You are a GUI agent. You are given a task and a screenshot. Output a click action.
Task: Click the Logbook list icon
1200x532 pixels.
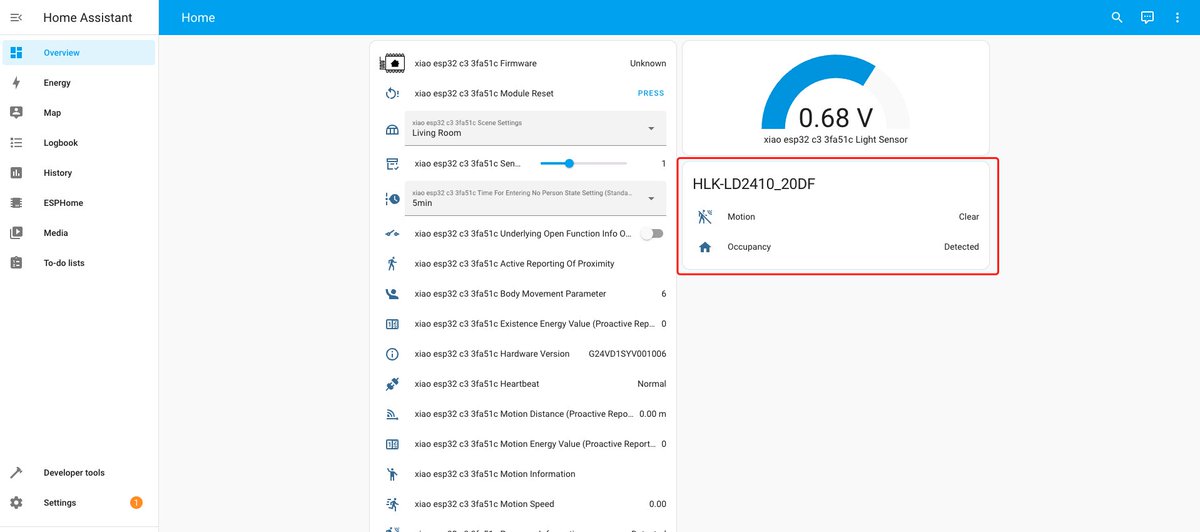coord(16,143)
